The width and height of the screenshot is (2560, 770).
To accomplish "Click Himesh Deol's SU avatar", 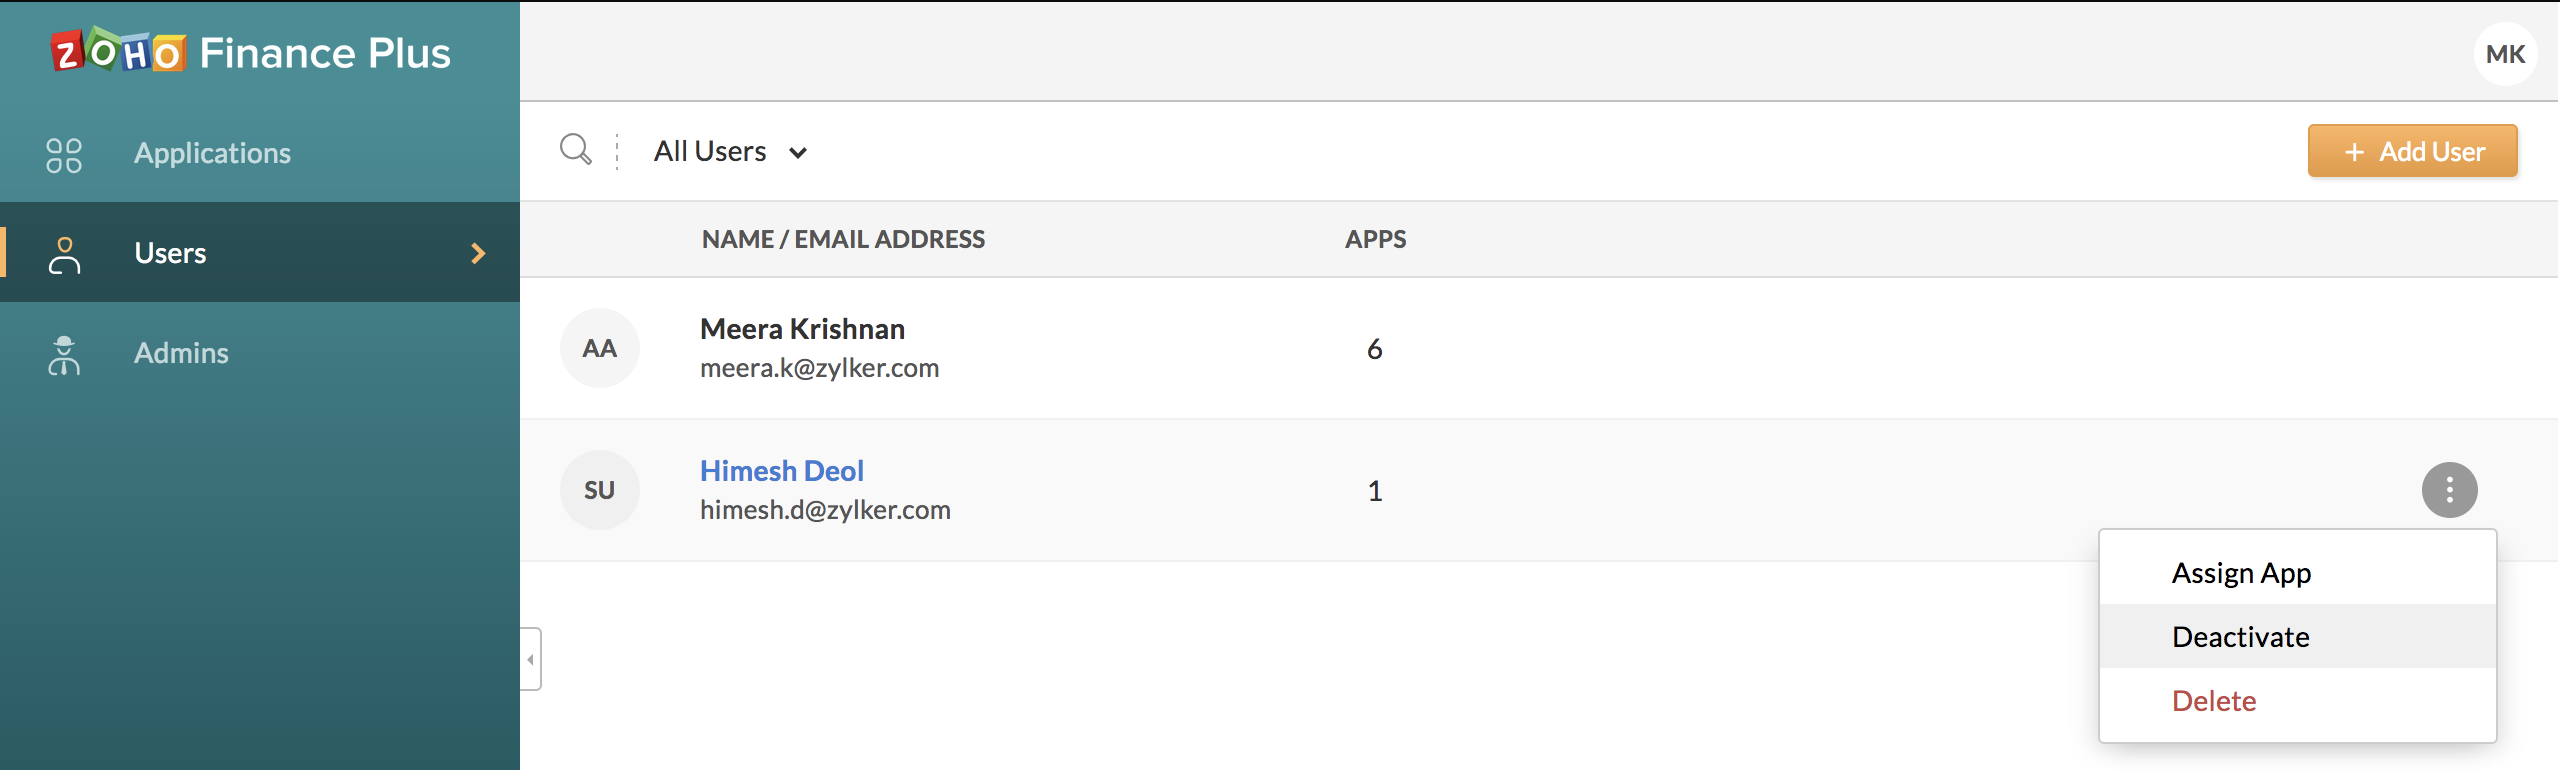I will coord(599,490).
